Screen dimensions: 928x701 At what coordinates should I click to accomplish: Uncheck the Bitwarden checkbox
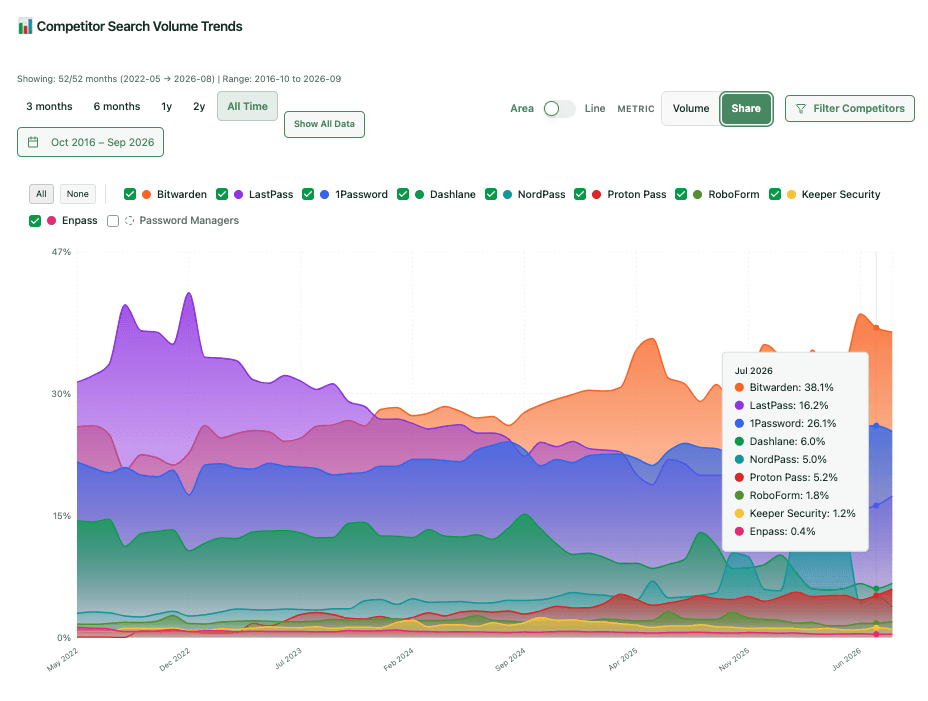130,194
